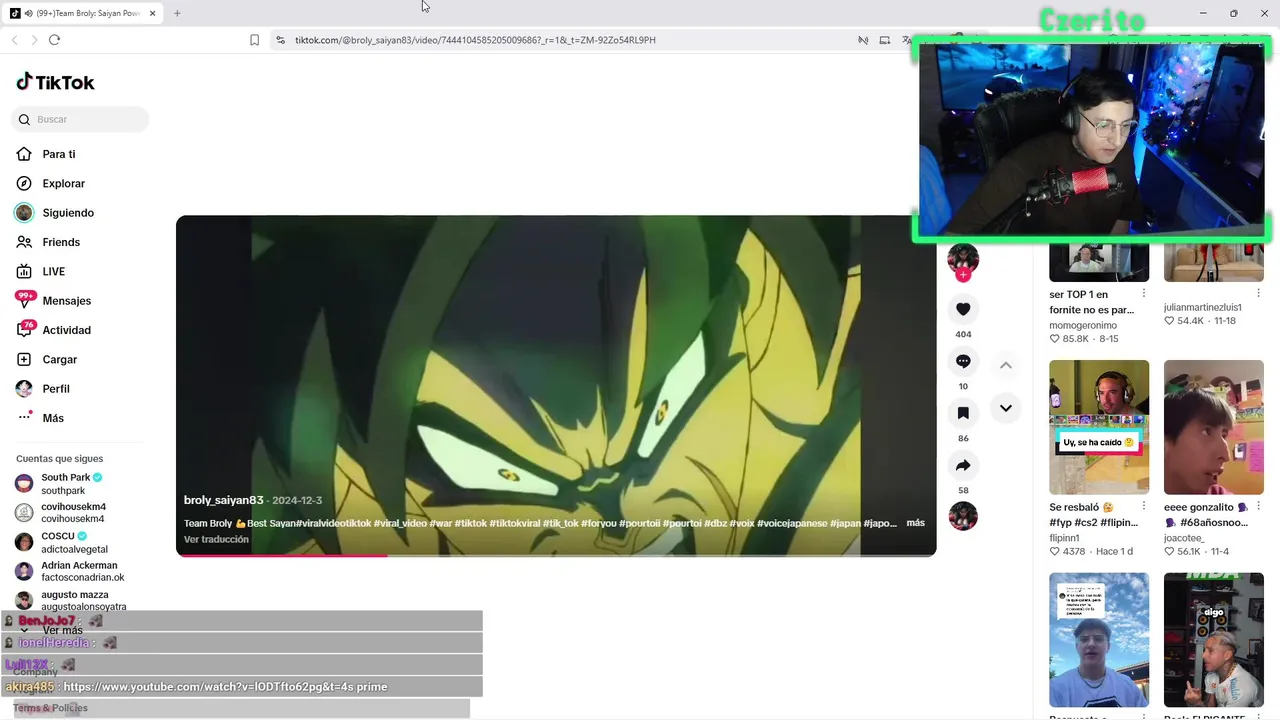The height and width of the screenshot is (720, 1280).
Task: Reload the page in browser
Action: [x=54, y=40]
